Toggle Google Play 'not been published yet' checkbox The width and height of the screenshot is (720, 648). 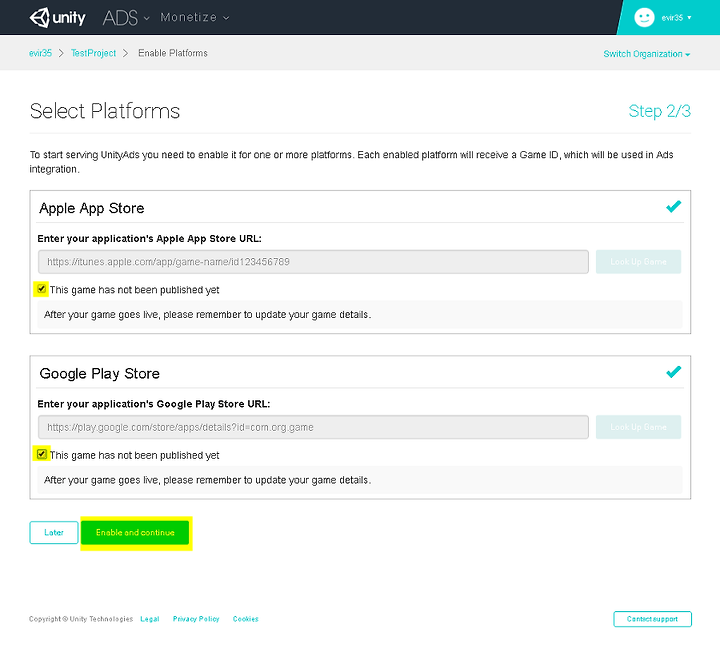[41, 454]
